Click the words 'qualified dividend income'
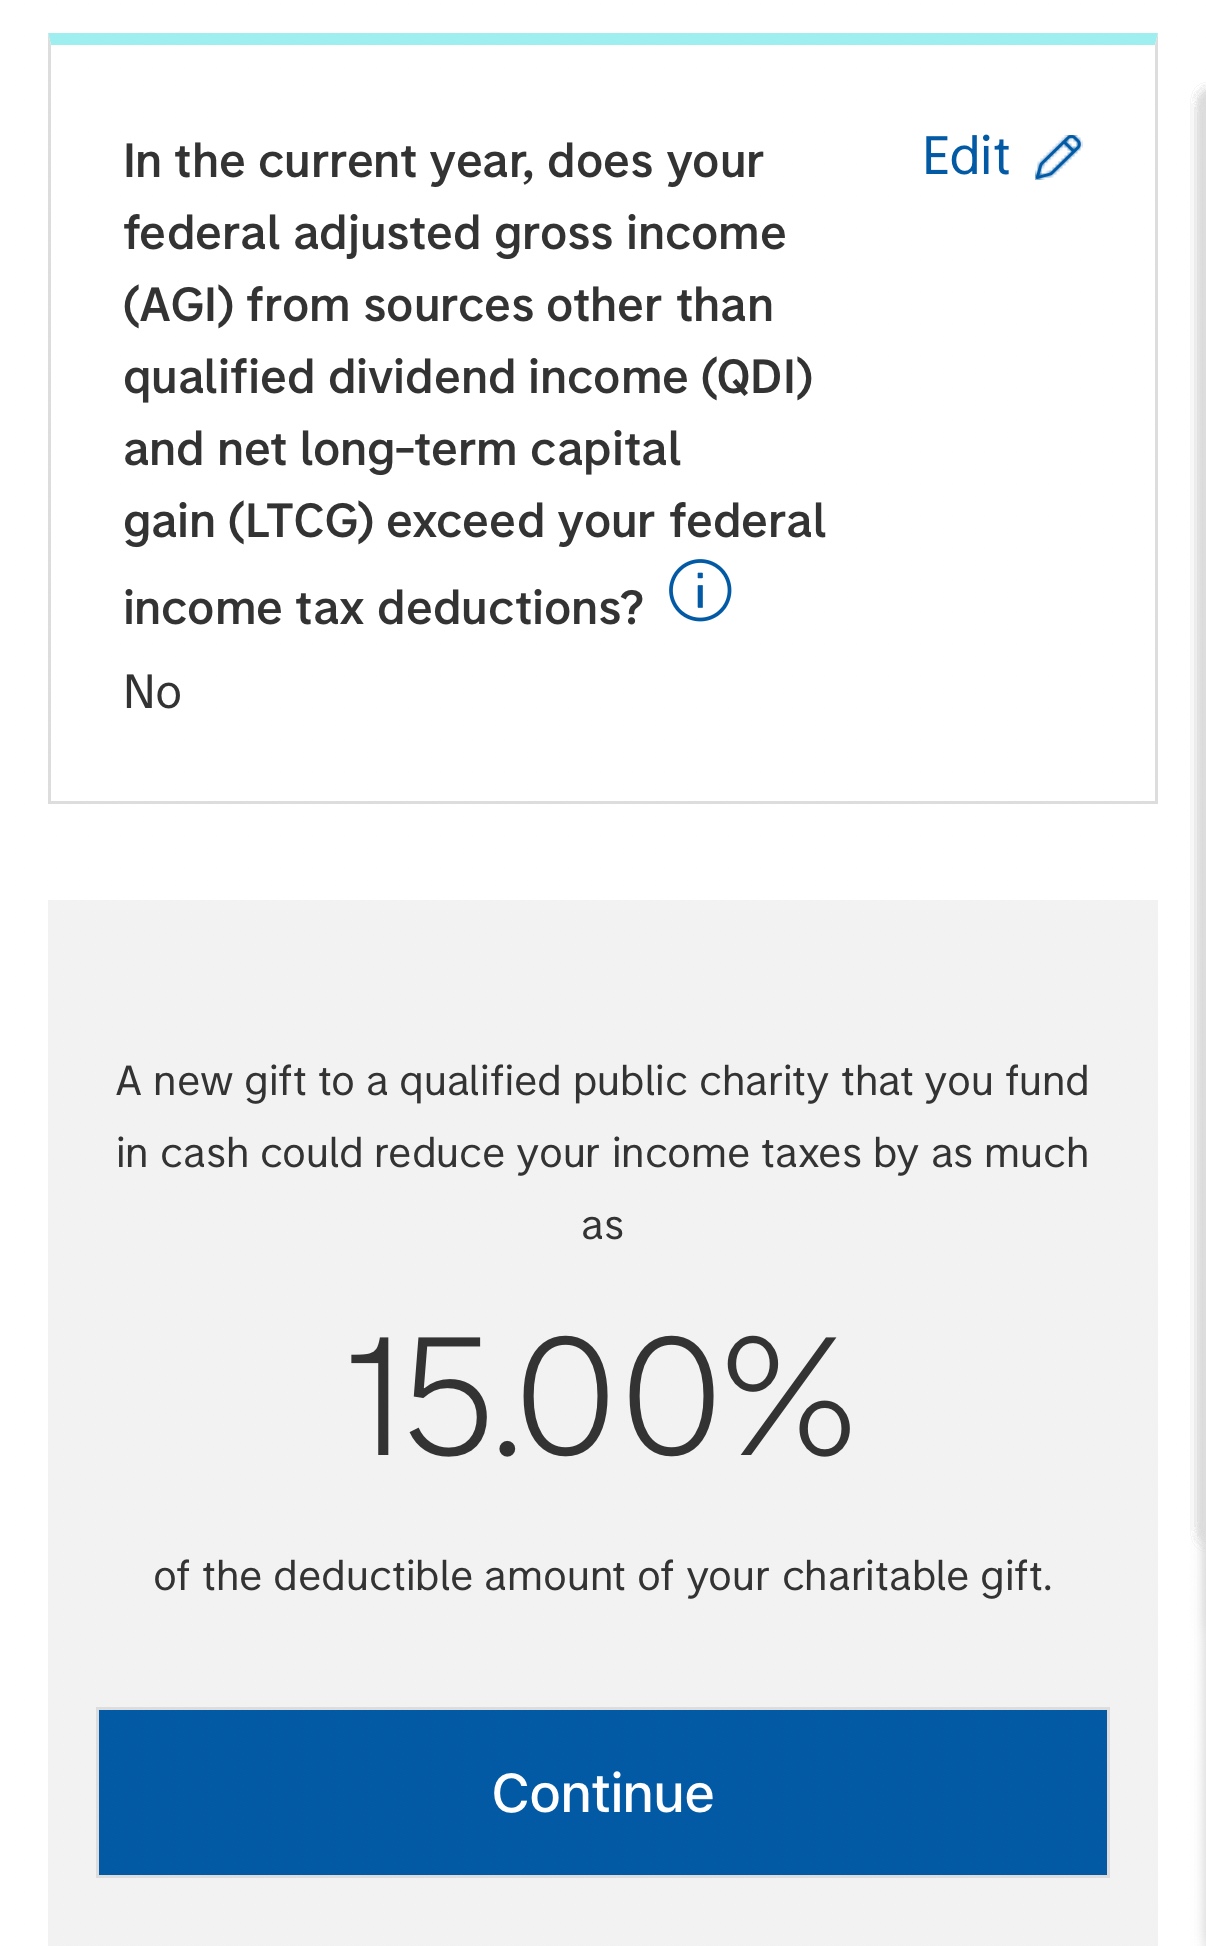The width and height of the screenshot is (1206, 1946). (x=405, y=378)
